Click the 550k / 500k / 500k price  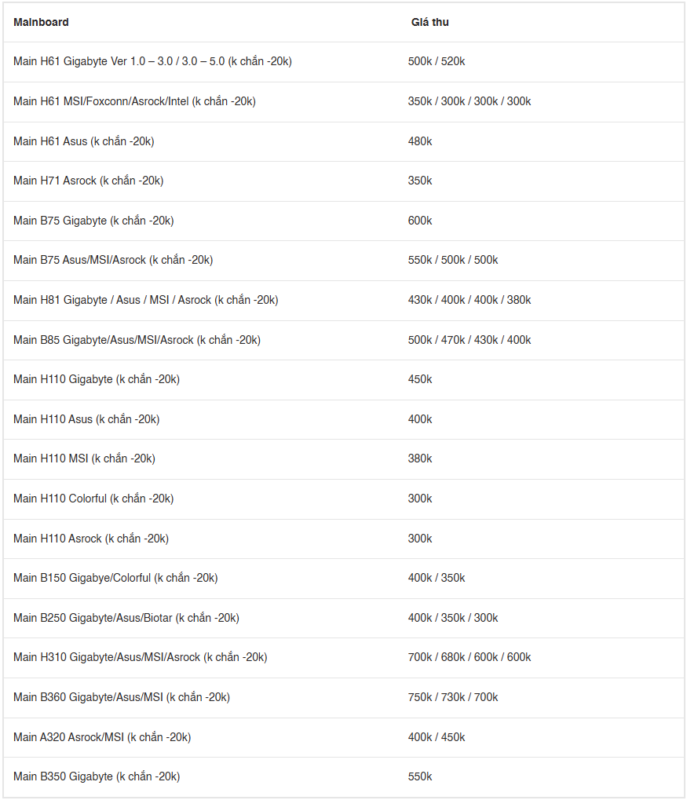[453, 260]
